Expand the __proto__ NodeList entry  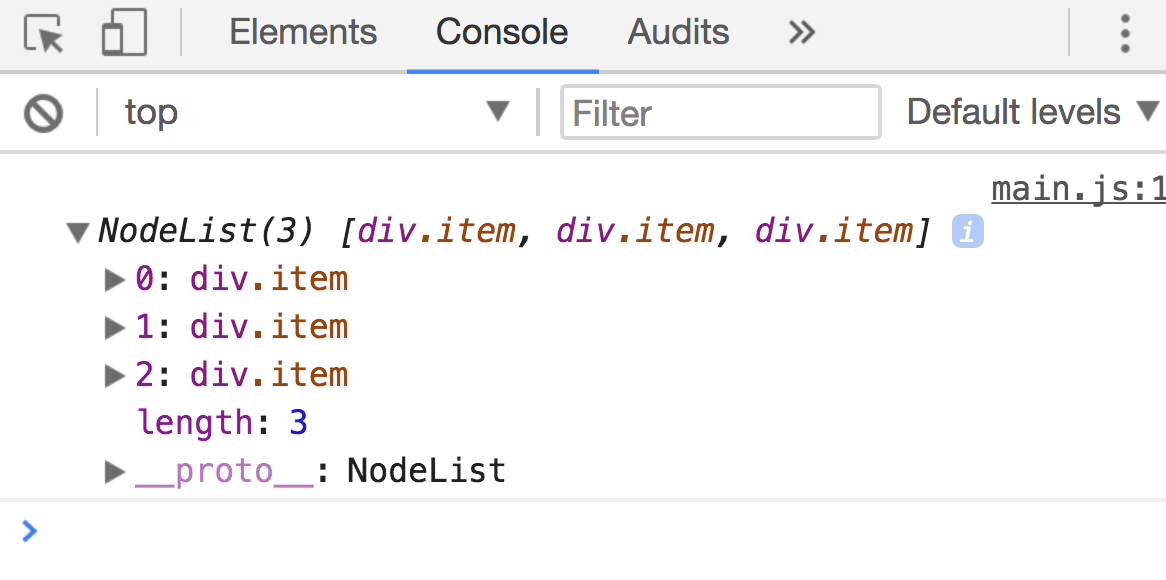[x=113, y=471]
